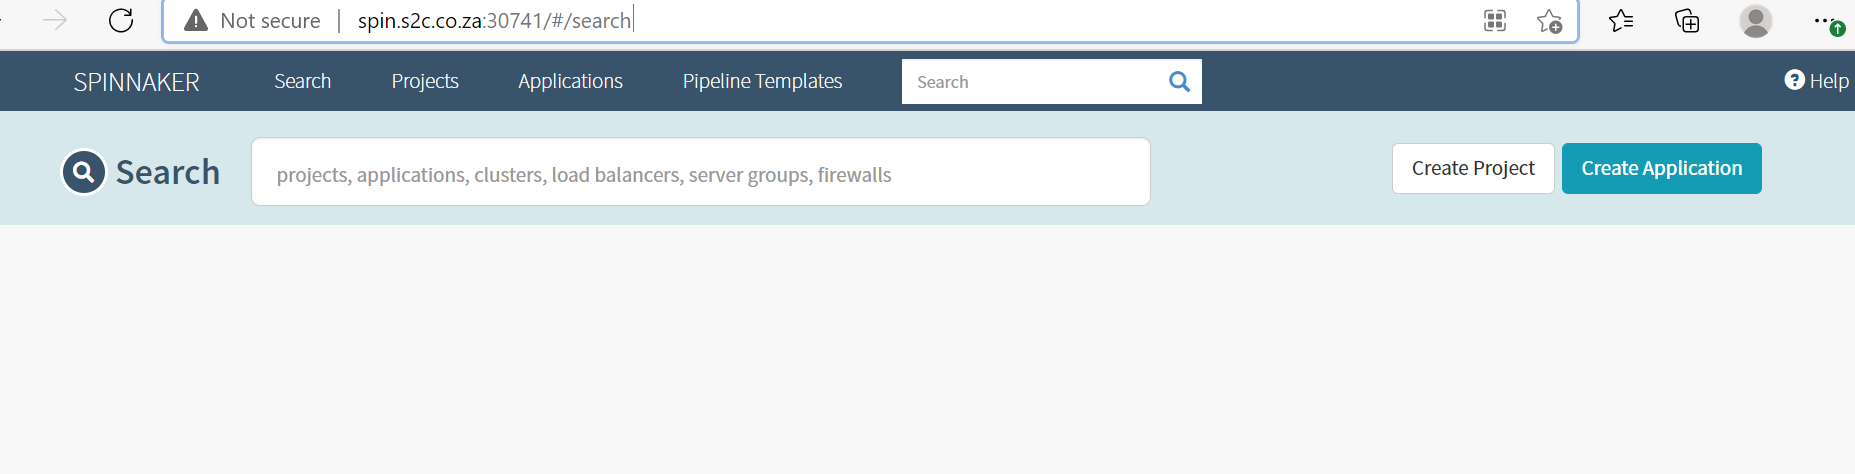Screen dimensions: 1855x474
Task: Open the Collections icon
Action: (1687, 20)
